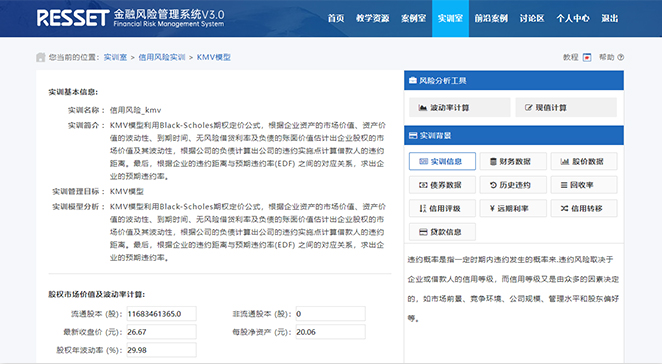This screenshot has width=662, height=364.
Task: Open the 债券数据 button
Action: [442, 185]
